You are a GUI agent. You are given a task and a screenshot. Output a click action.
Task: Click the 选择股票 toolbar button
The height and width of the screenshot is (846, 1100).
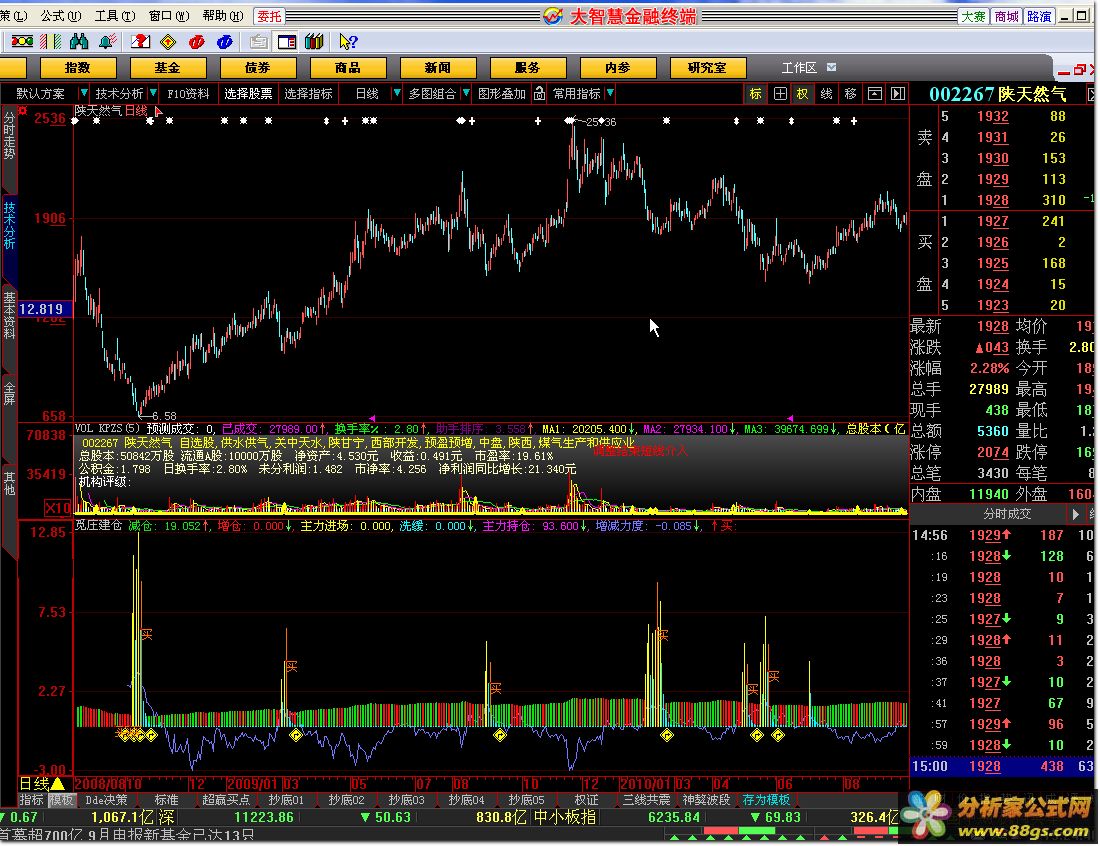[x=248, y=93]
